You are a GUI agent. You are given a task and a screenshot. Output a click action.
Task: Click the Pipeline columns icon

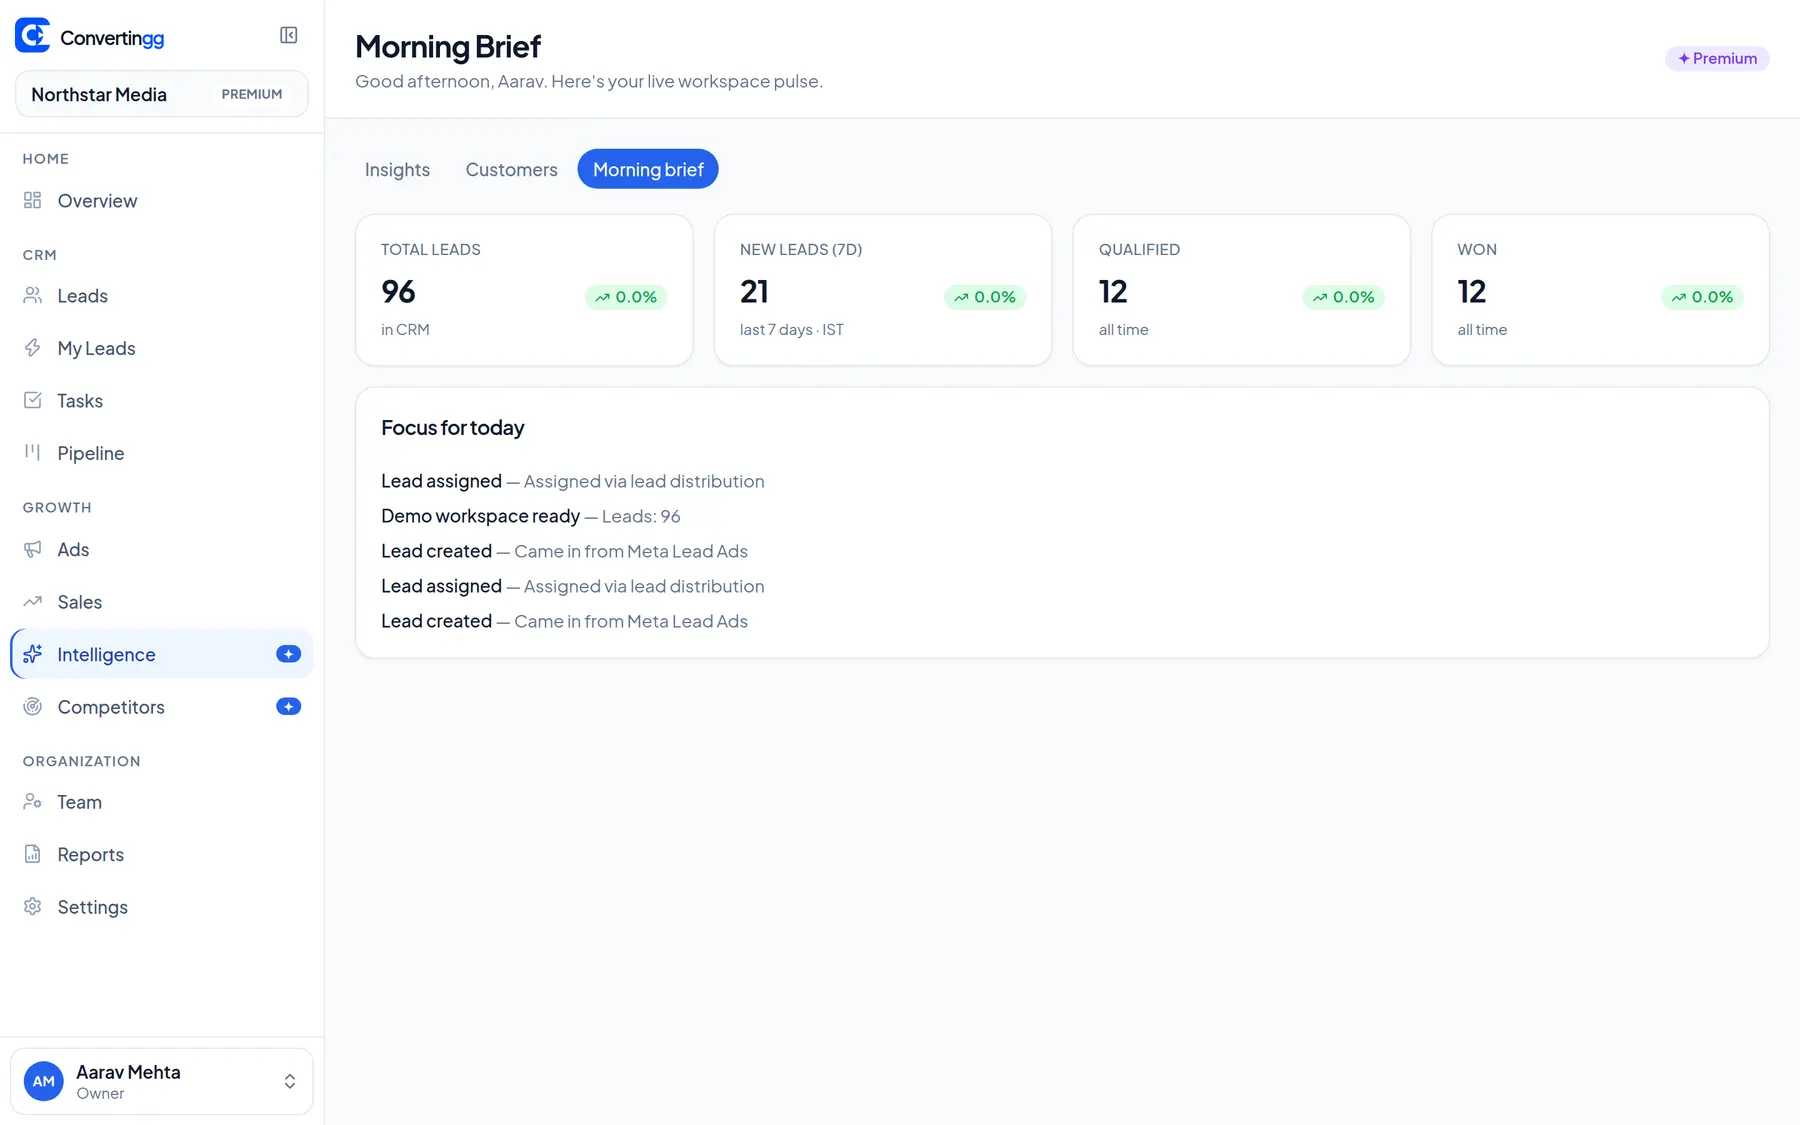pos(33,452)
